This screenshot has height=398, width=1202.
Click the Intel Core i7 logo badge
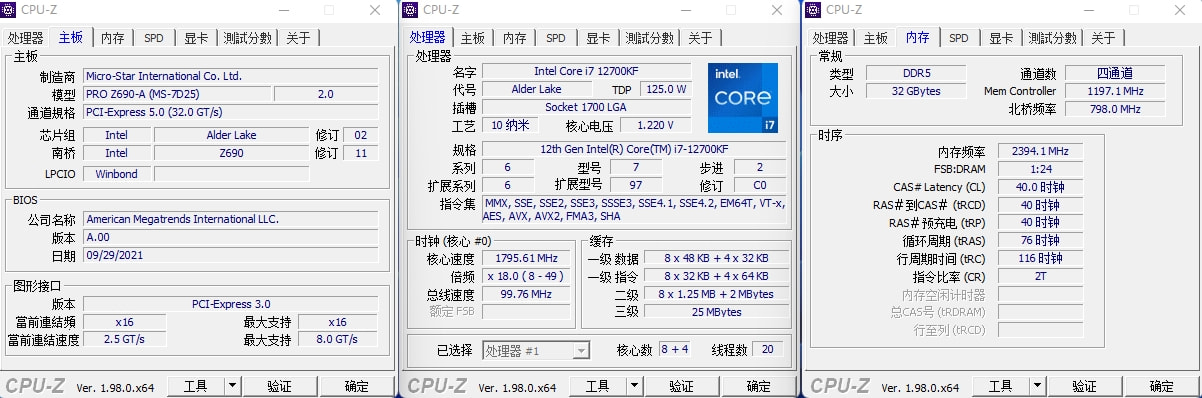tap(743, 98)
